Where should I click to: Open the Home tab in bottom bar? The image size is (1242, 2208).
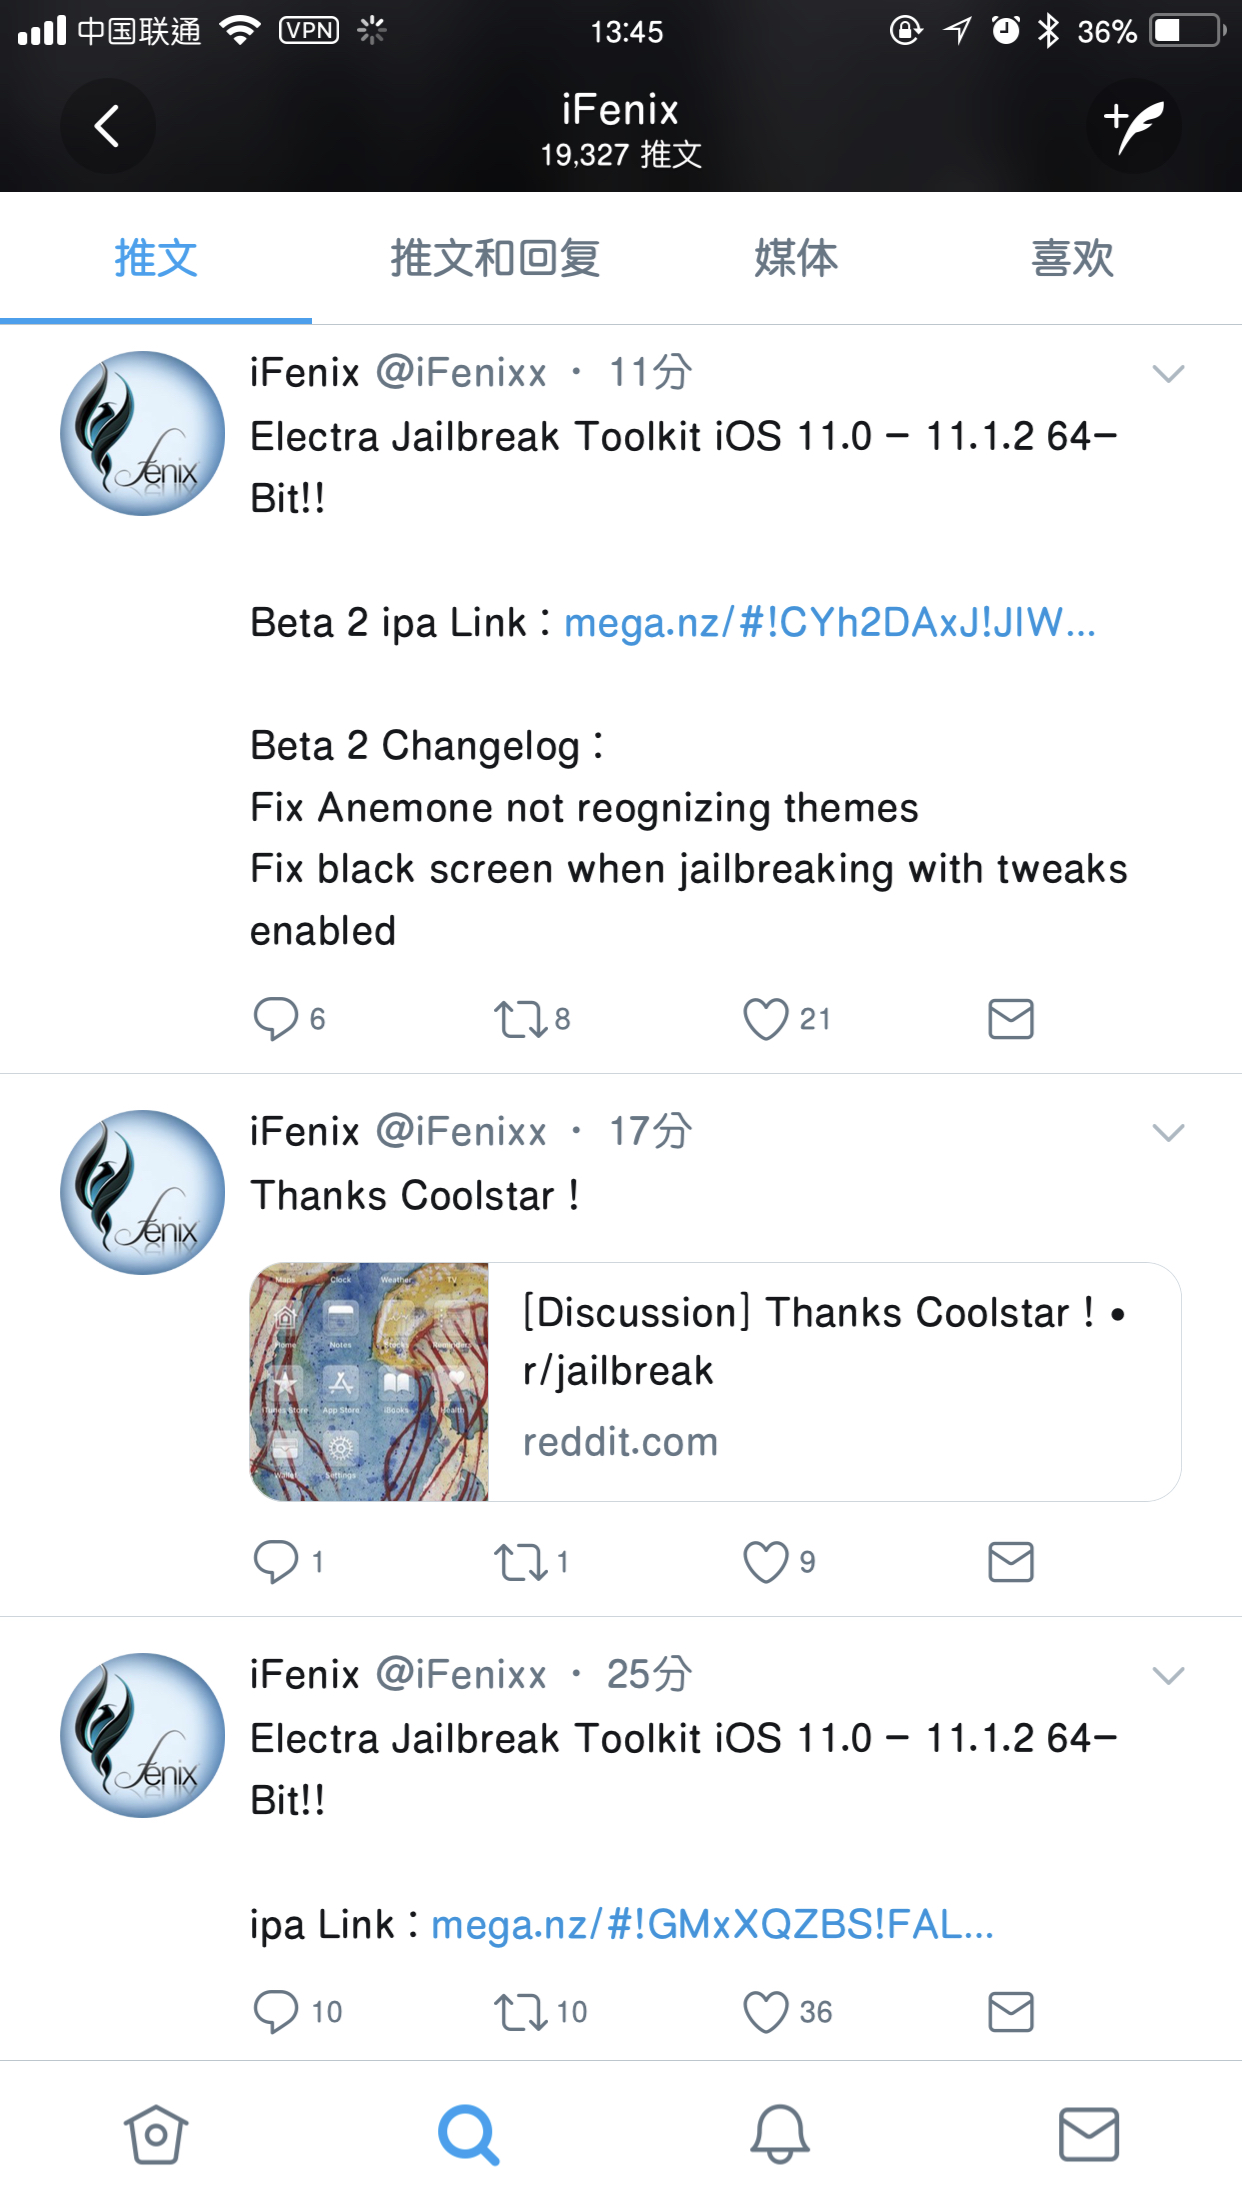click(156, 2134)
